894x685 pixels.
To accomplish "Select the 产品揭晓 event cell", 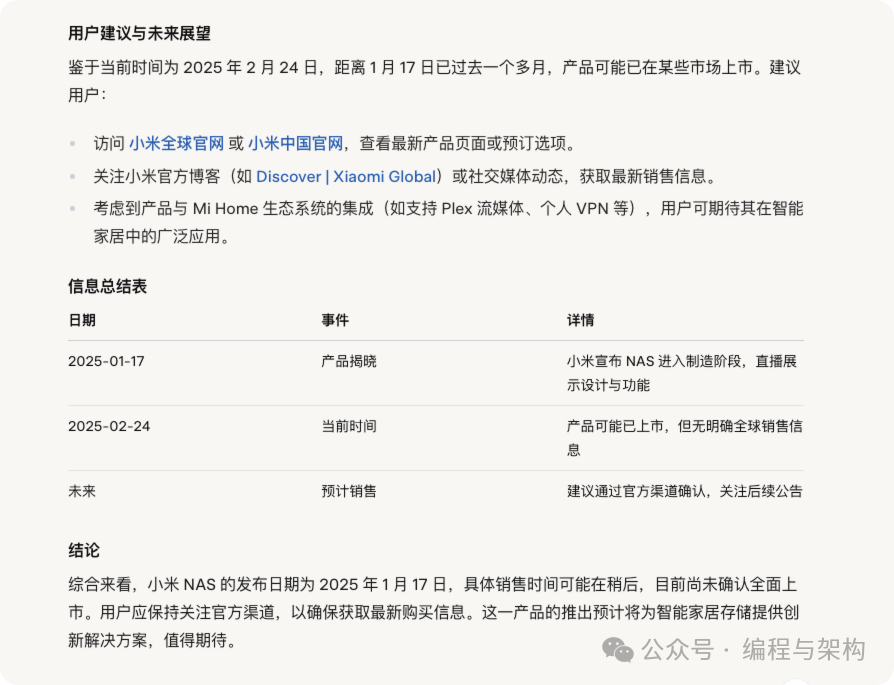I will coord(349,361).
